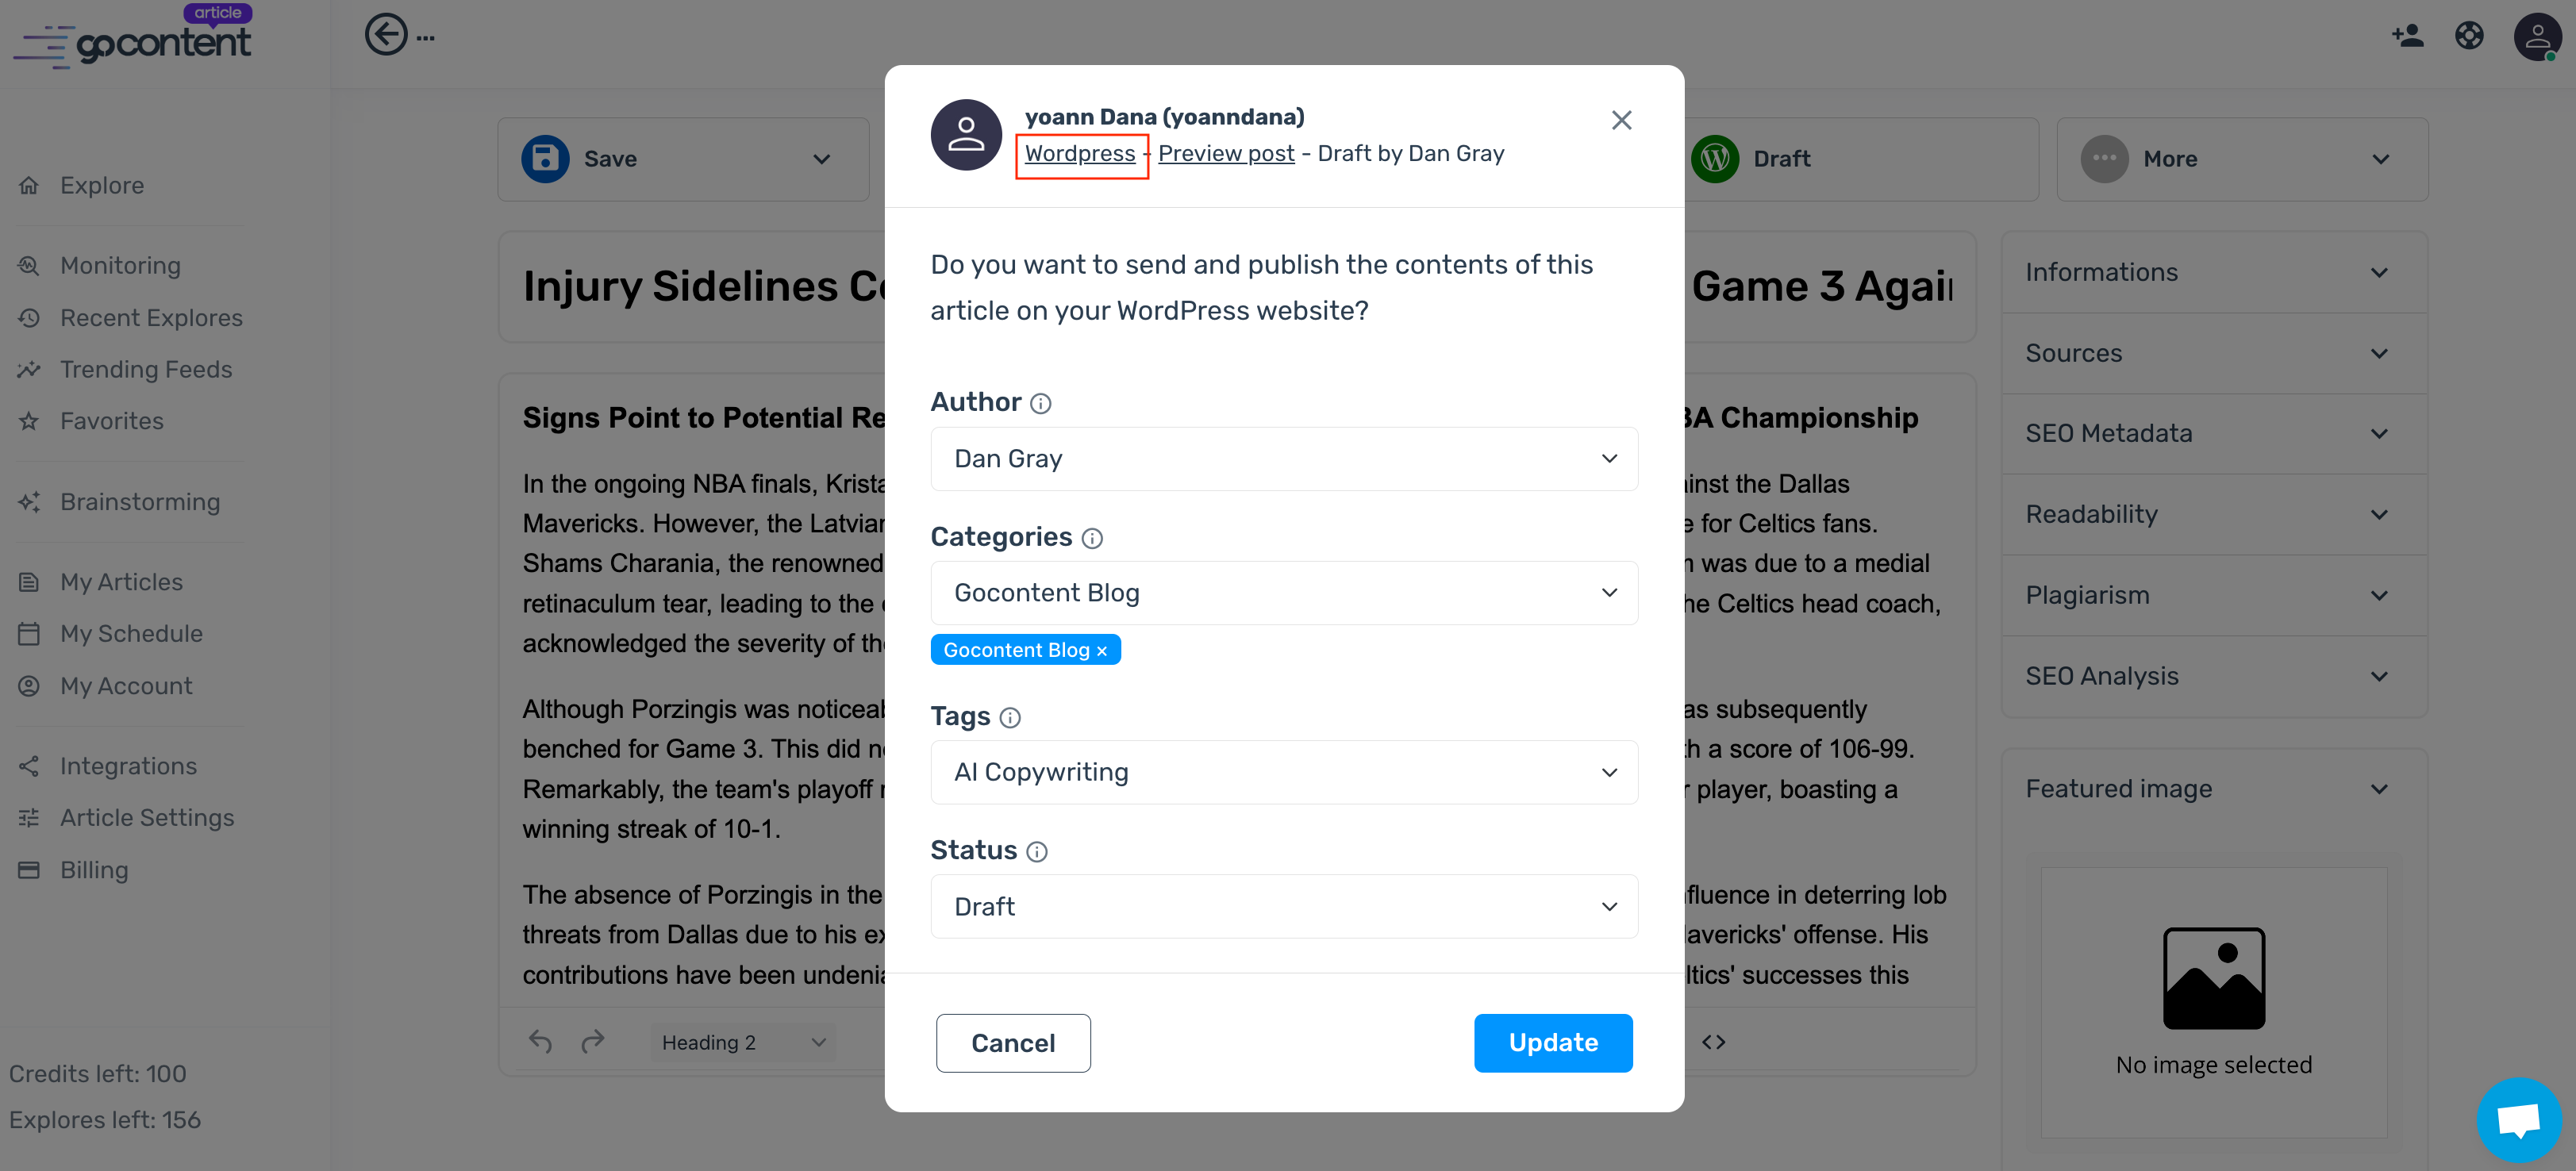Click the Preview post link
Screen dimensions: 2576x1171
[1226, 154]
